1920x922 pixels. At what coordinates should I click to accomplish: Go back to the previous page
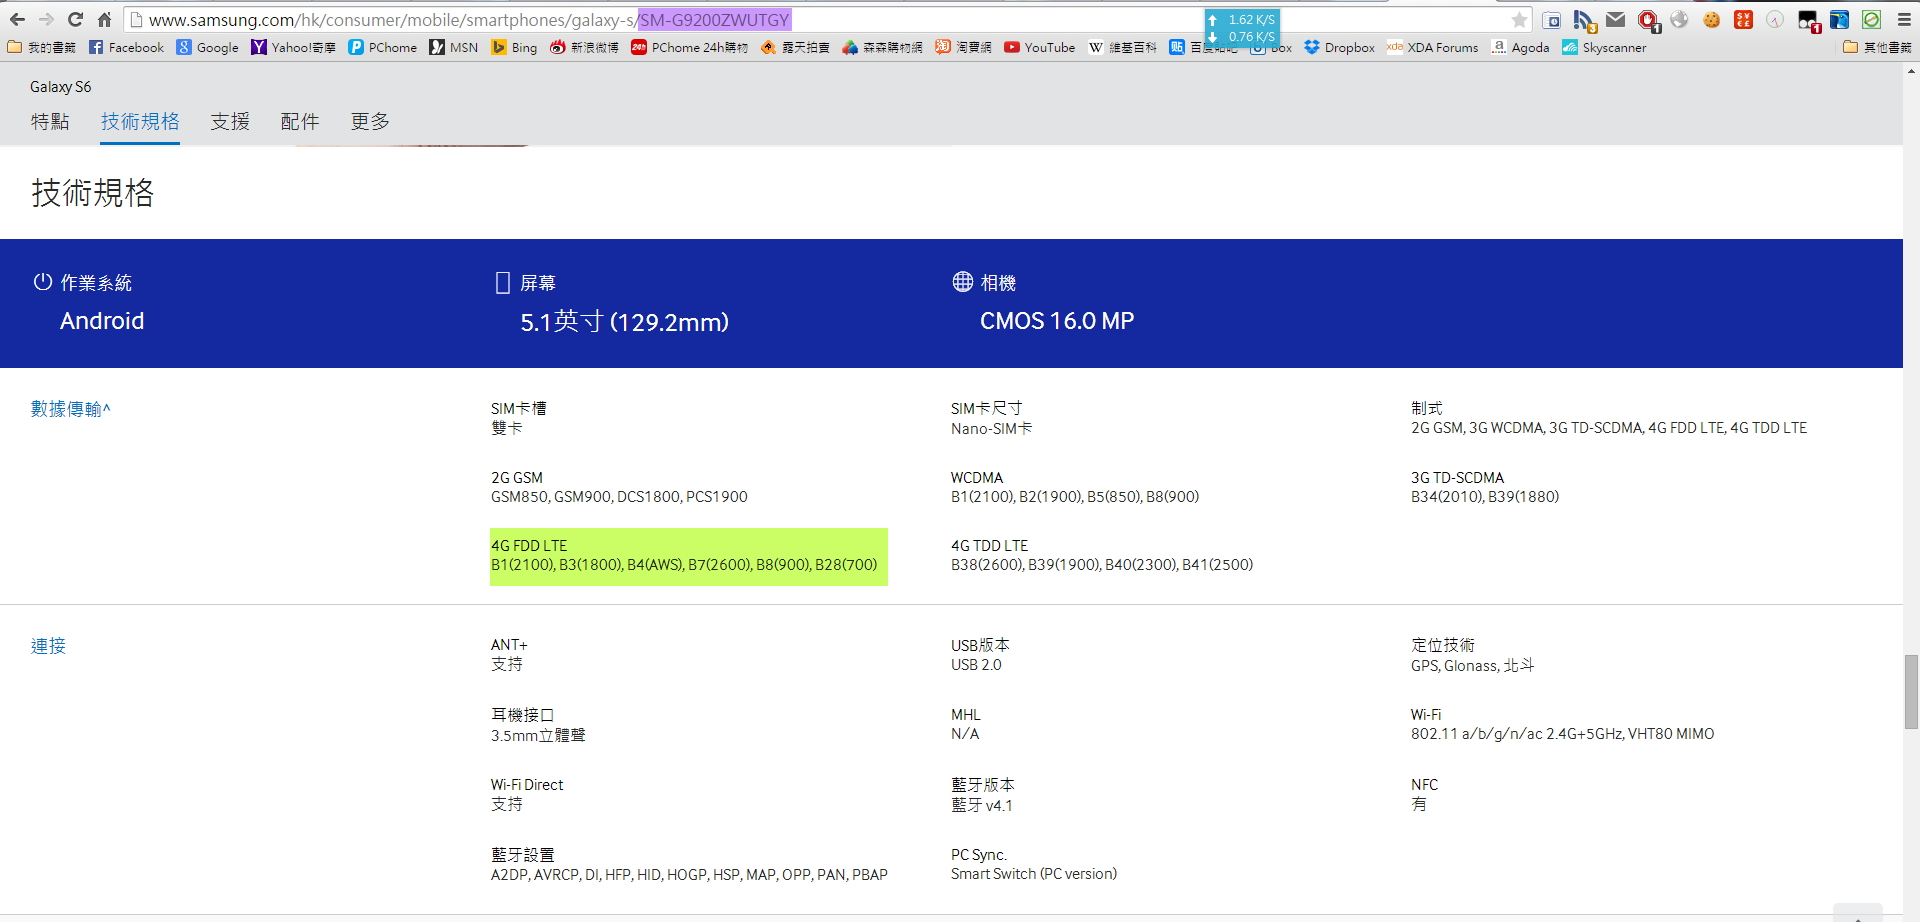point(17,19)
